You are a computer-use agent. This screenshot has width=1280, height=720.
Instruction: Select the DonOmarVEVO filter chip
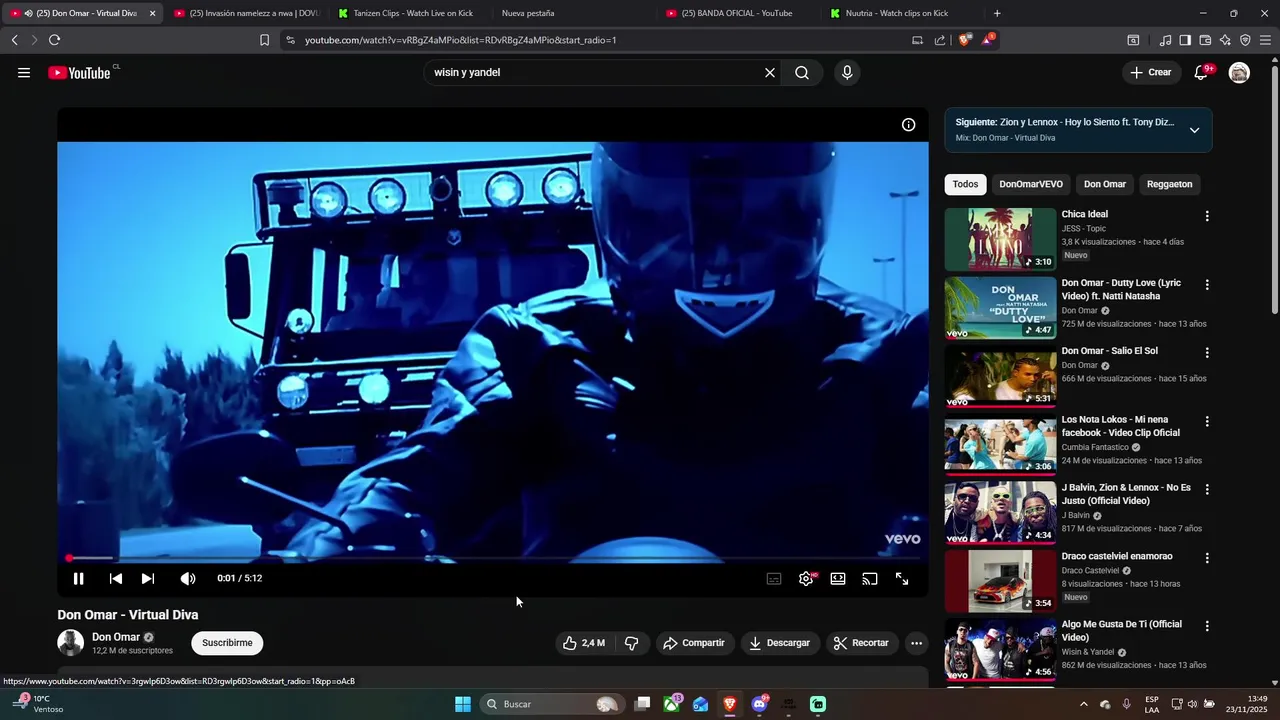point(1031,184)
